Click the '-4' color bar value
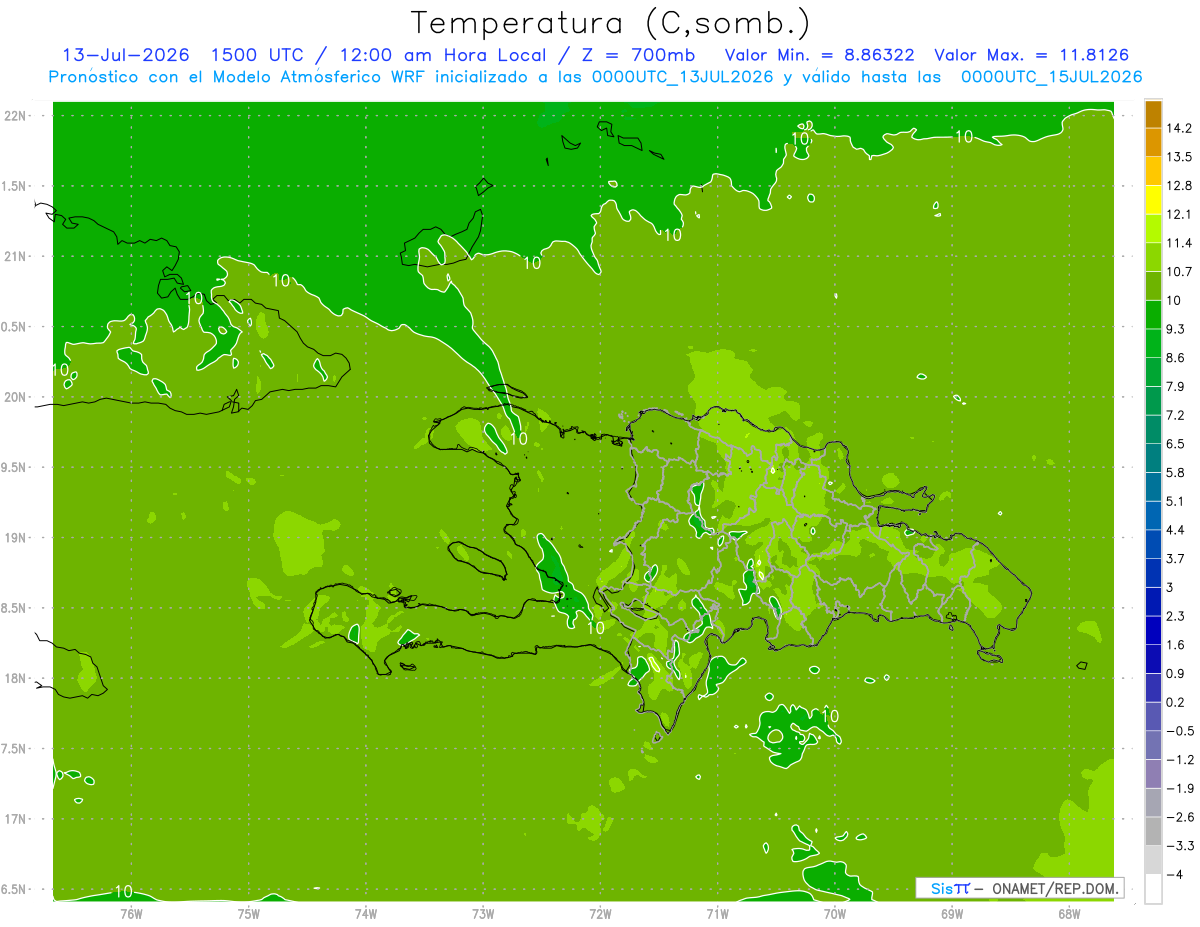This screenshot has width=1200, height=927. click(x=1175, y=874)
